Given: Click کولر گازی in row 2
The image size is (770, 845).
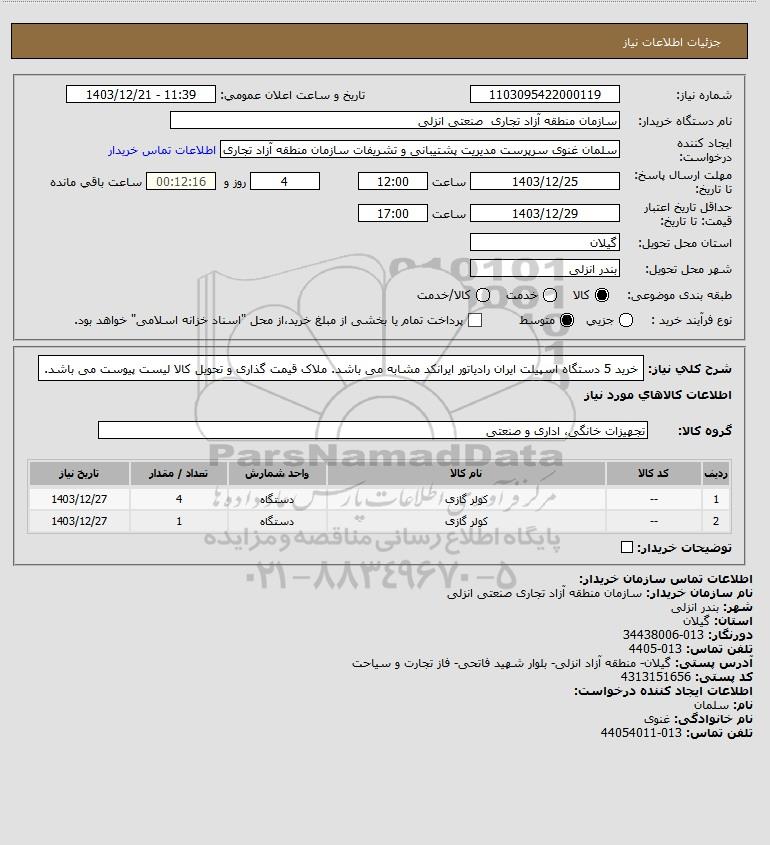Looking at the screenshot, I should point(466,522).
